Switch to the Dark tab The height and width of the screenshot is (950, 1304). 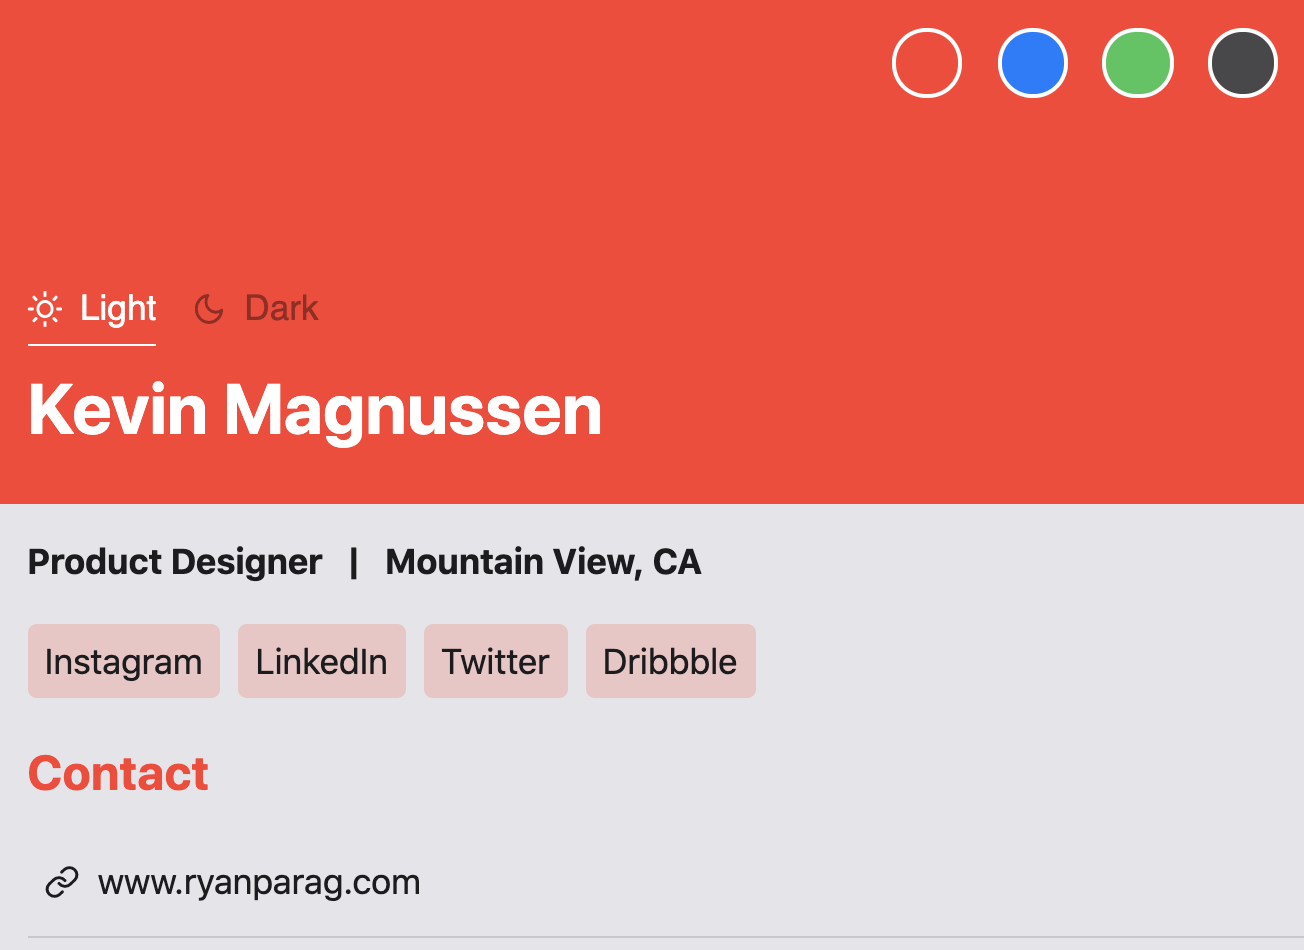[x=281, y=308]
